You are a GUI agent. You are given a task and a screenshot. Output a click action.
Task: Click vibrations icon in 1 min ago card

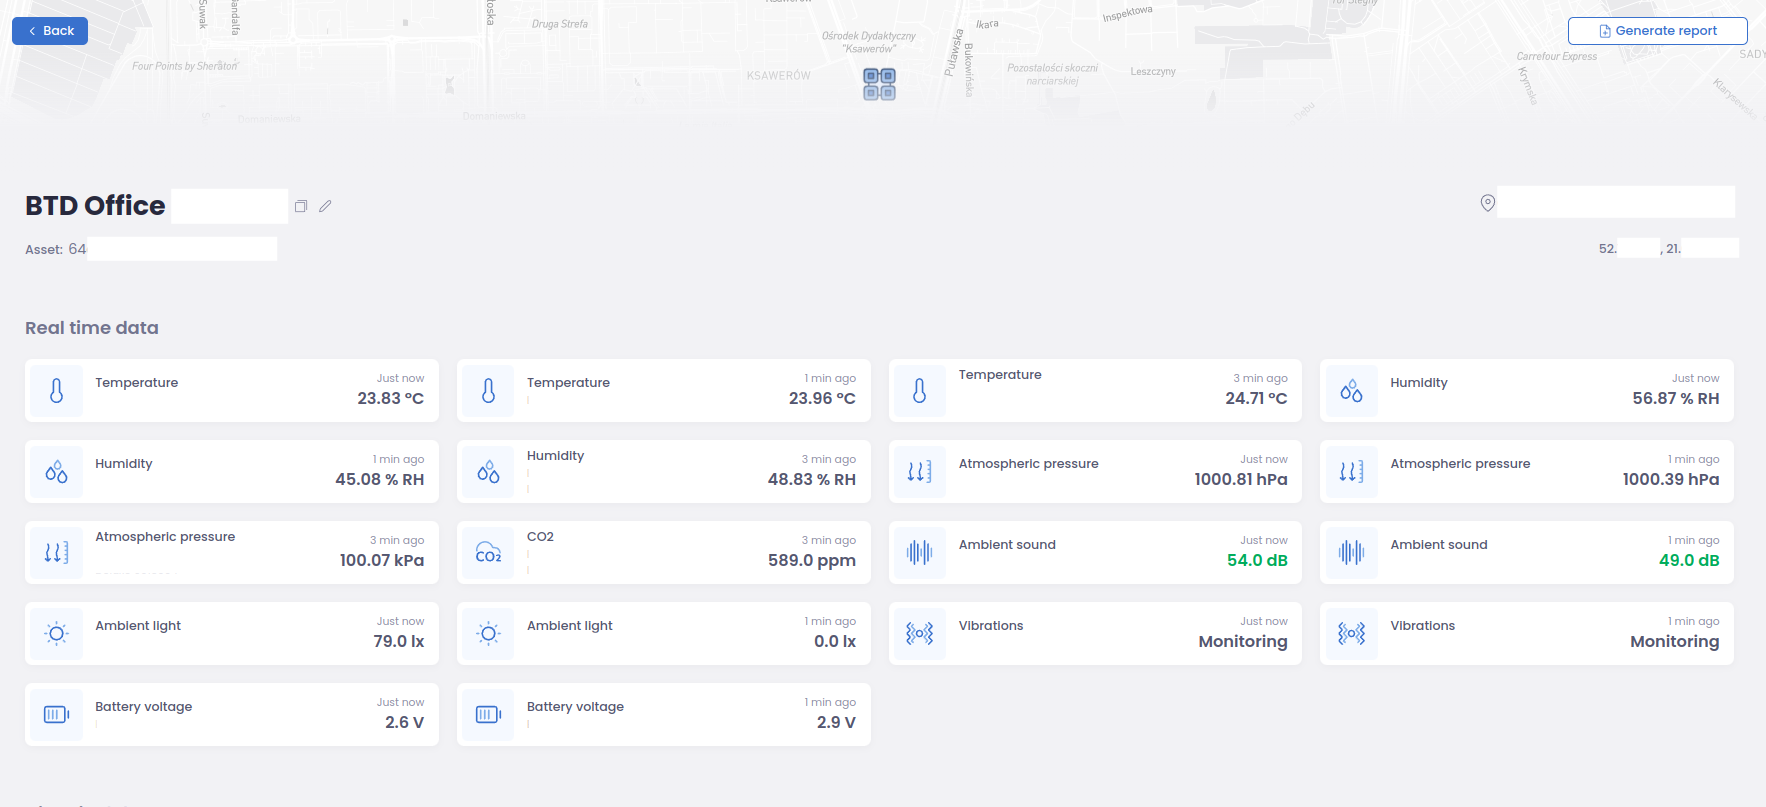[x=1351, y=634]
